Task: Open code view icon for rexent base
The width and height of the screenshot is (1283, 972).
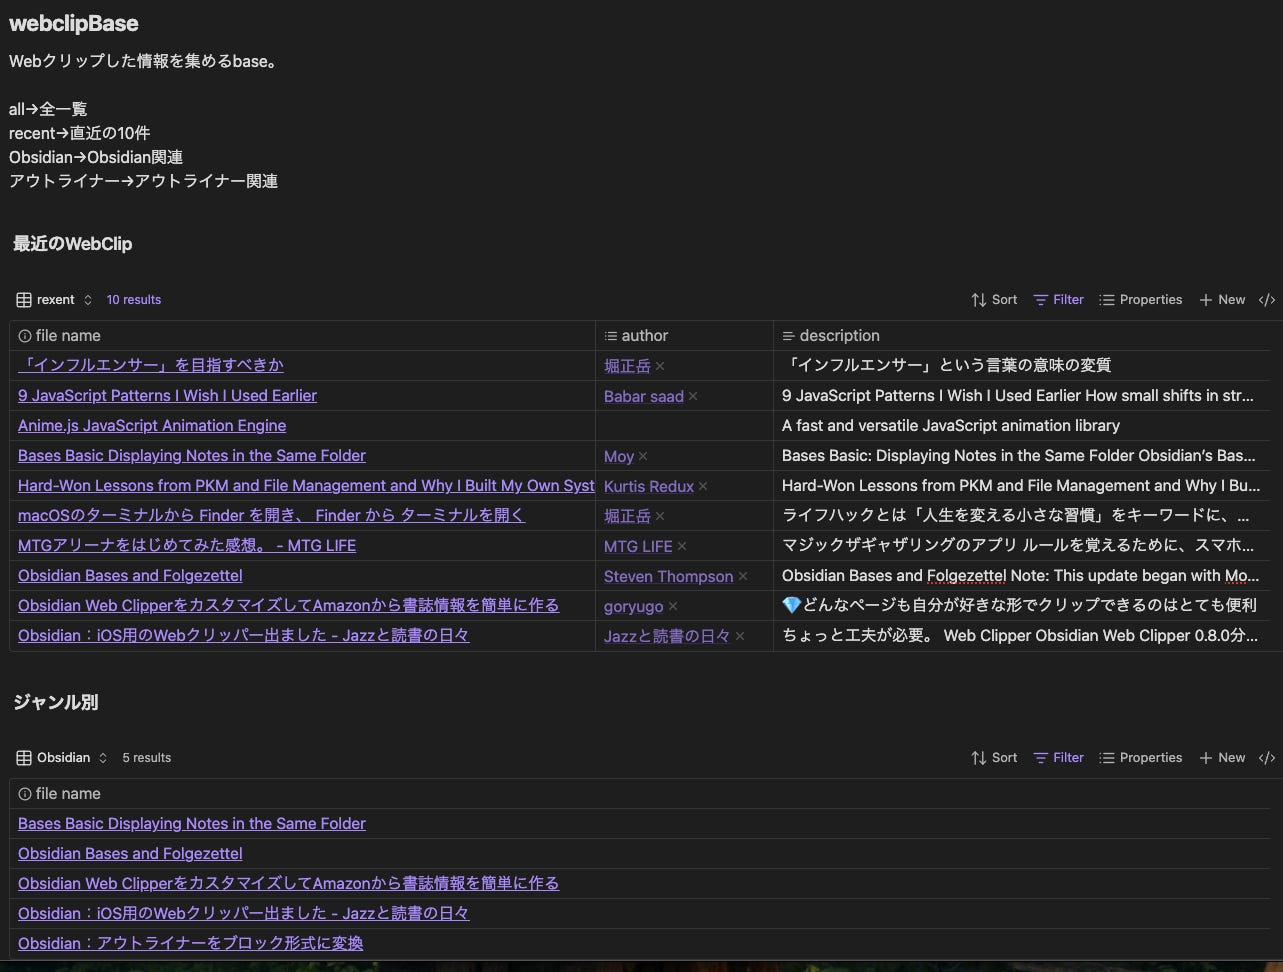Action: pos(1267,300)
